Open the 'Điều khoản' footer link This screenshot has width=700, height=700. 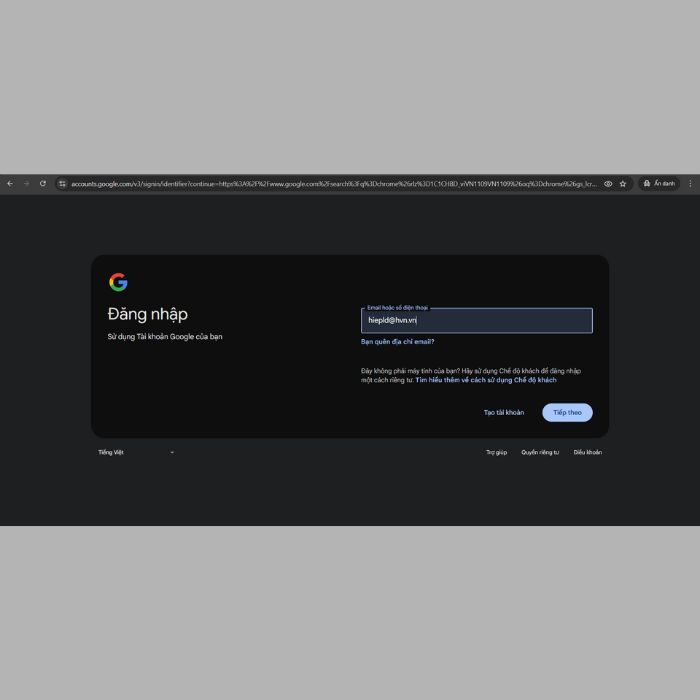[x=588, y=452]
